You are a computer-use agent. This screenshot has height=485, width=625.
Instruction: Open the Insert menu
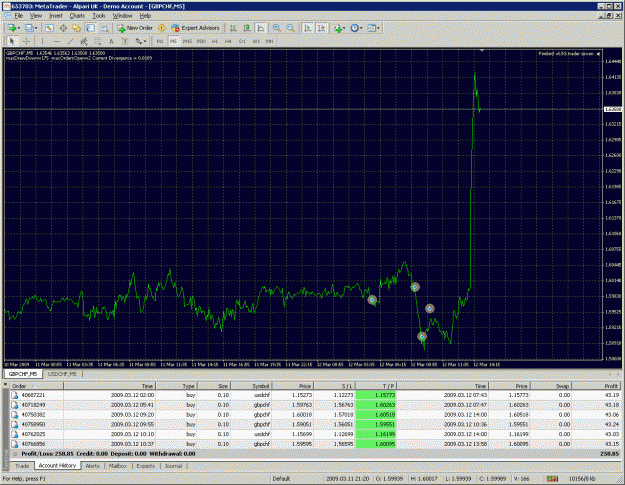click(x=56, y=16)
